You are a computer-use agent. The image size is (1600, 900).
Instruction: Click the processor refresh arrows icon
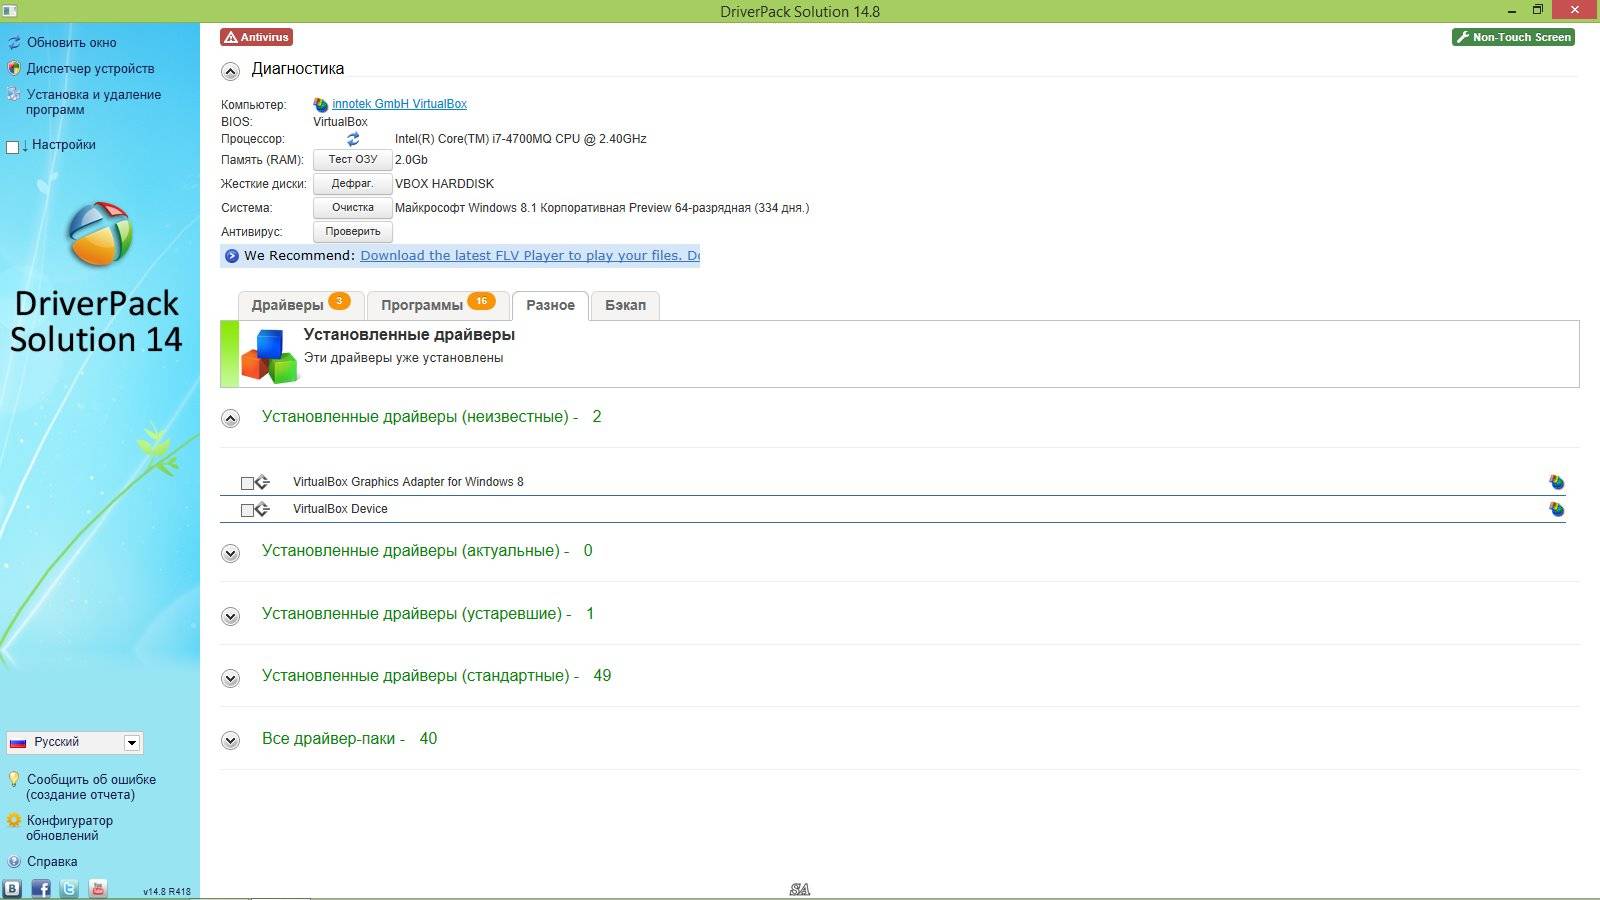(353, 139)
